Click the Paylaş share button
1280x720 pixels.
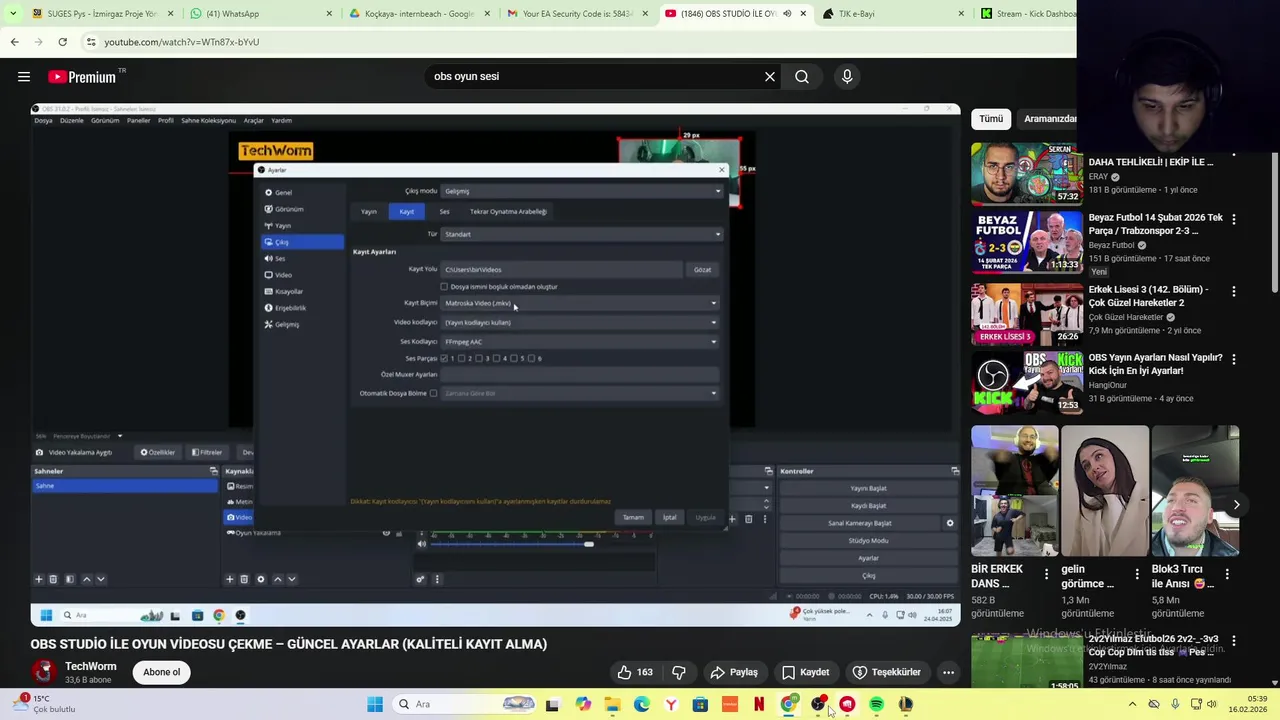click(733, 672)
